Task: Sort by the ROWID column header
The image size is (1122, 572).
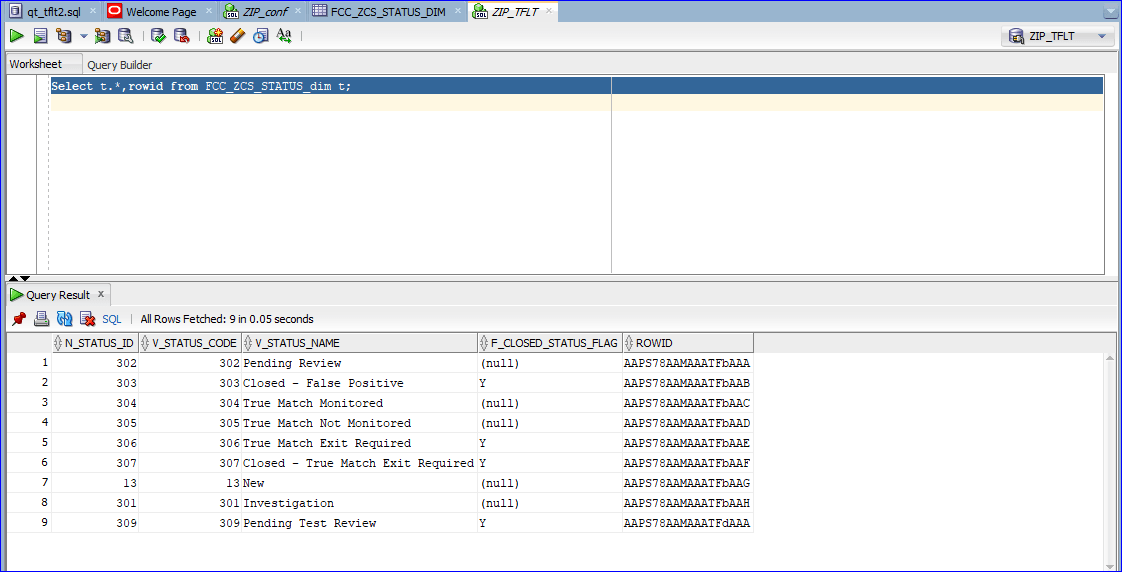Action: coord(688,343)
